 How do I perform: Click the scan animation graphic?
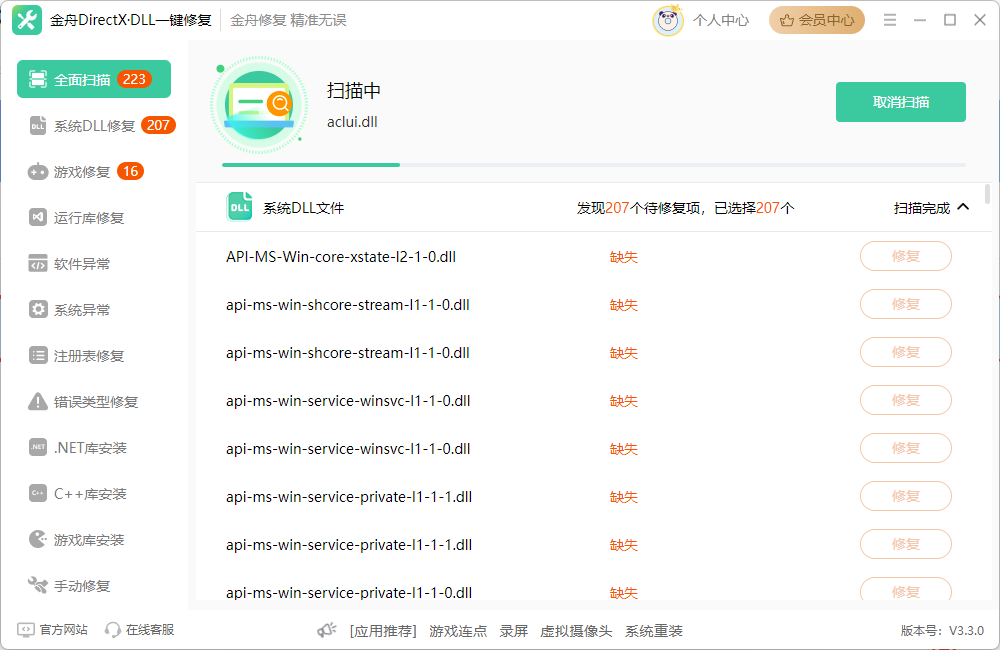[258, 105]
